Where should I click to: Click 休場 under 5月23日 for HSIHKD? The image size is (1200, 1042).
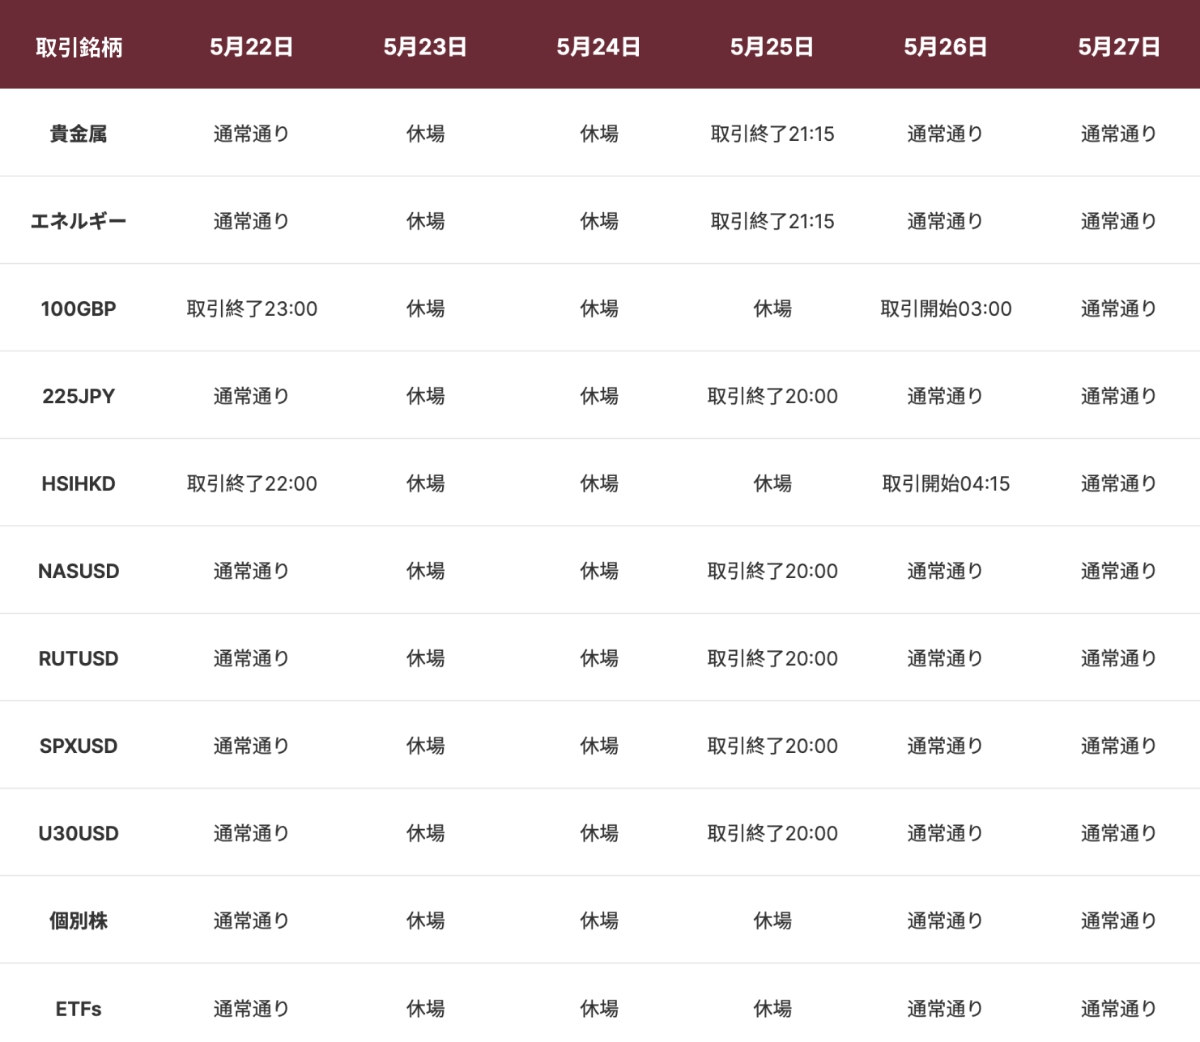[x=425, y=484]
